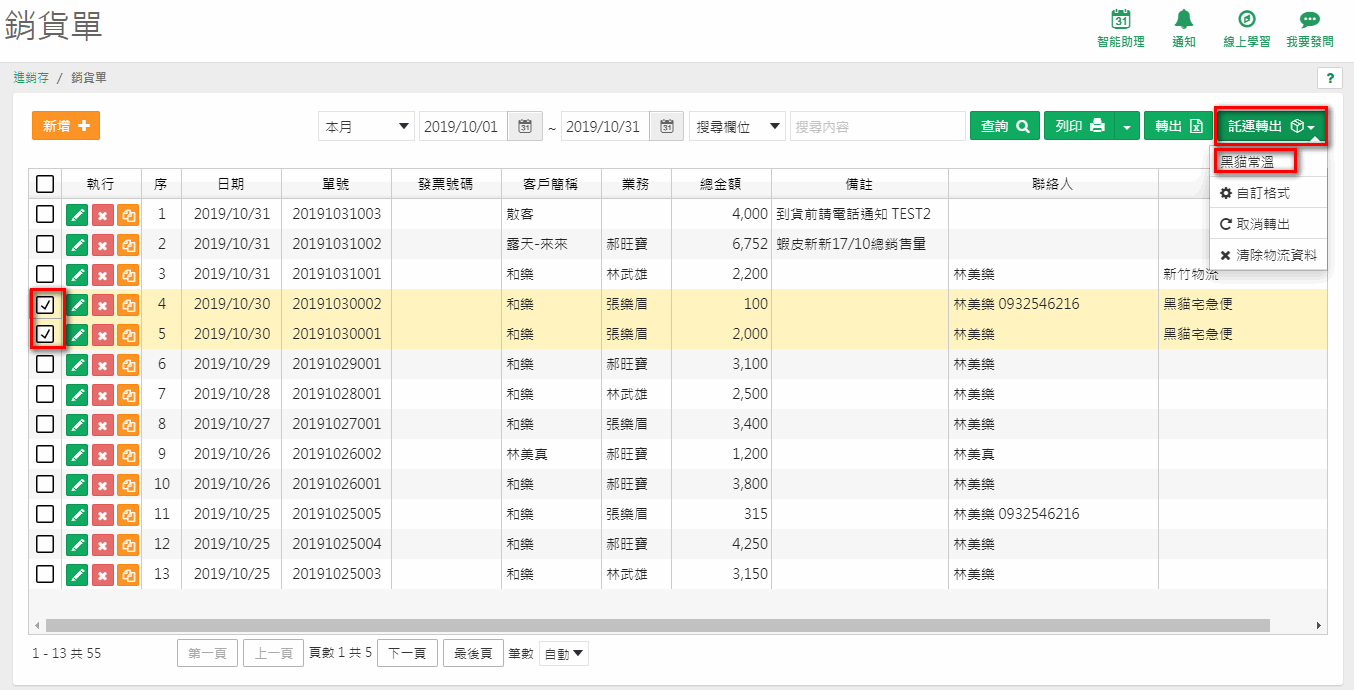Image resolution: width=1354 pixels, height=690 pixels.
Task: Open the 通知 bell icon
Action: 1184,19
